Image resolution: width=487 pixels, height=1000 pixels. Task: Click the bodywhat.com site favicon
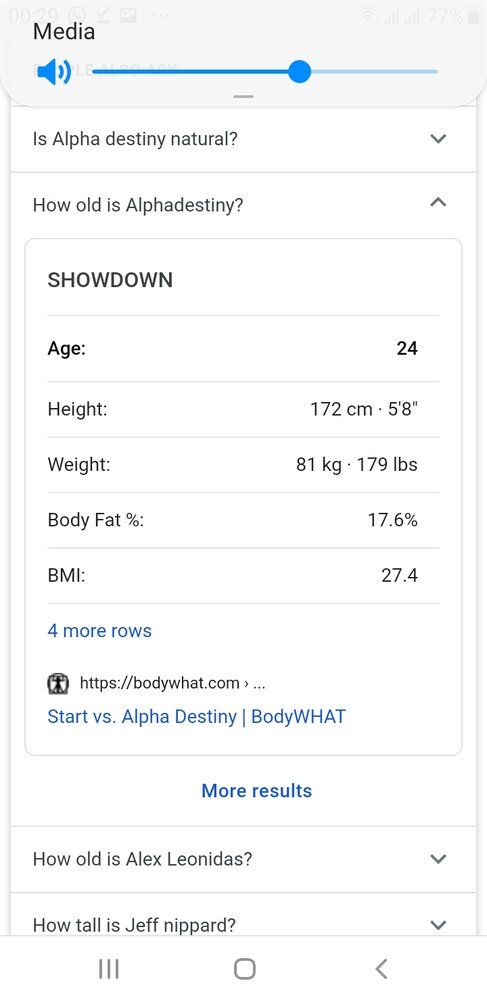[x=59, y=684]
